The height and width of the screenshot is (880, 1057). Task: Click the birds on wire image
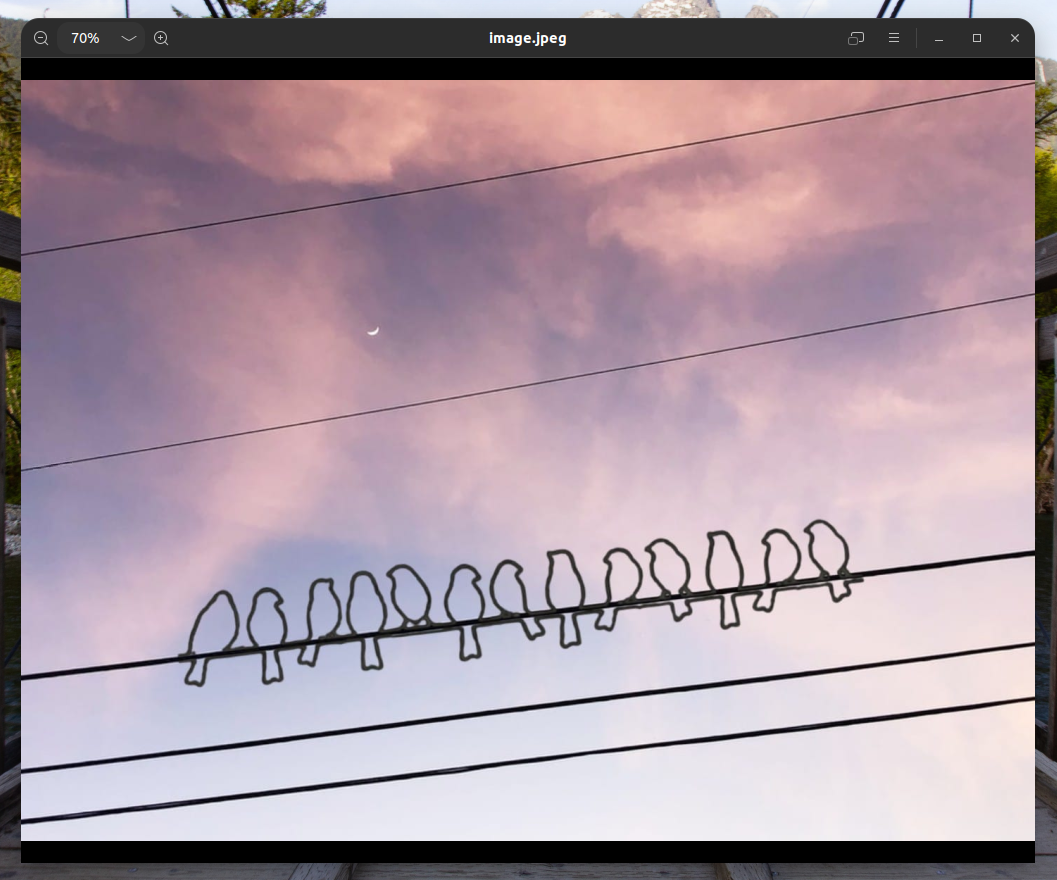pos(528,460)
